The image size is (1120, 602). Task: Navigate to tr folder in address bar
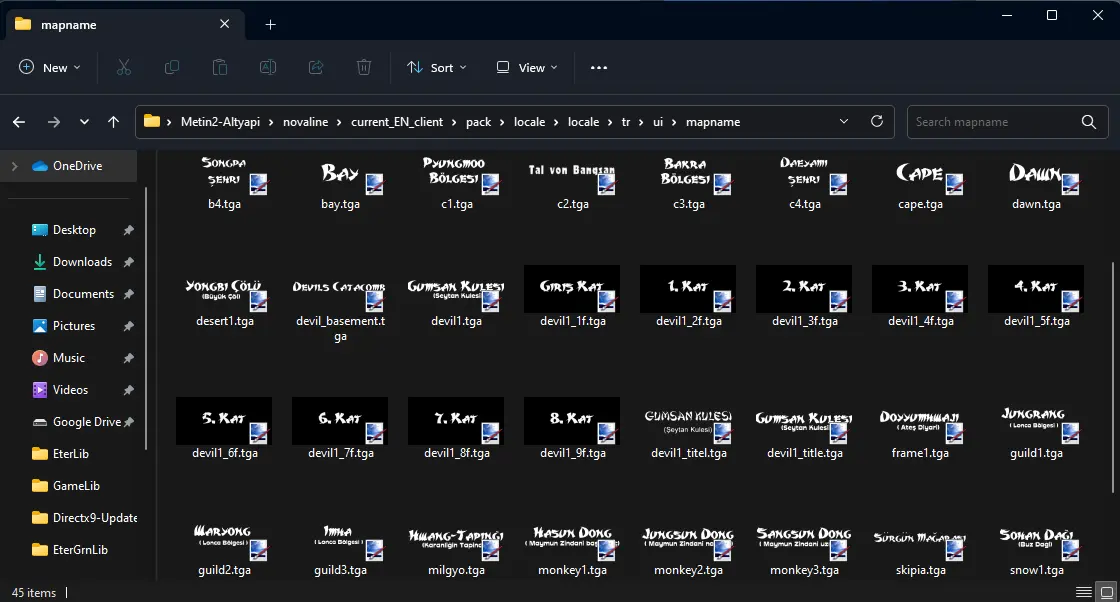tap(626, 122)
